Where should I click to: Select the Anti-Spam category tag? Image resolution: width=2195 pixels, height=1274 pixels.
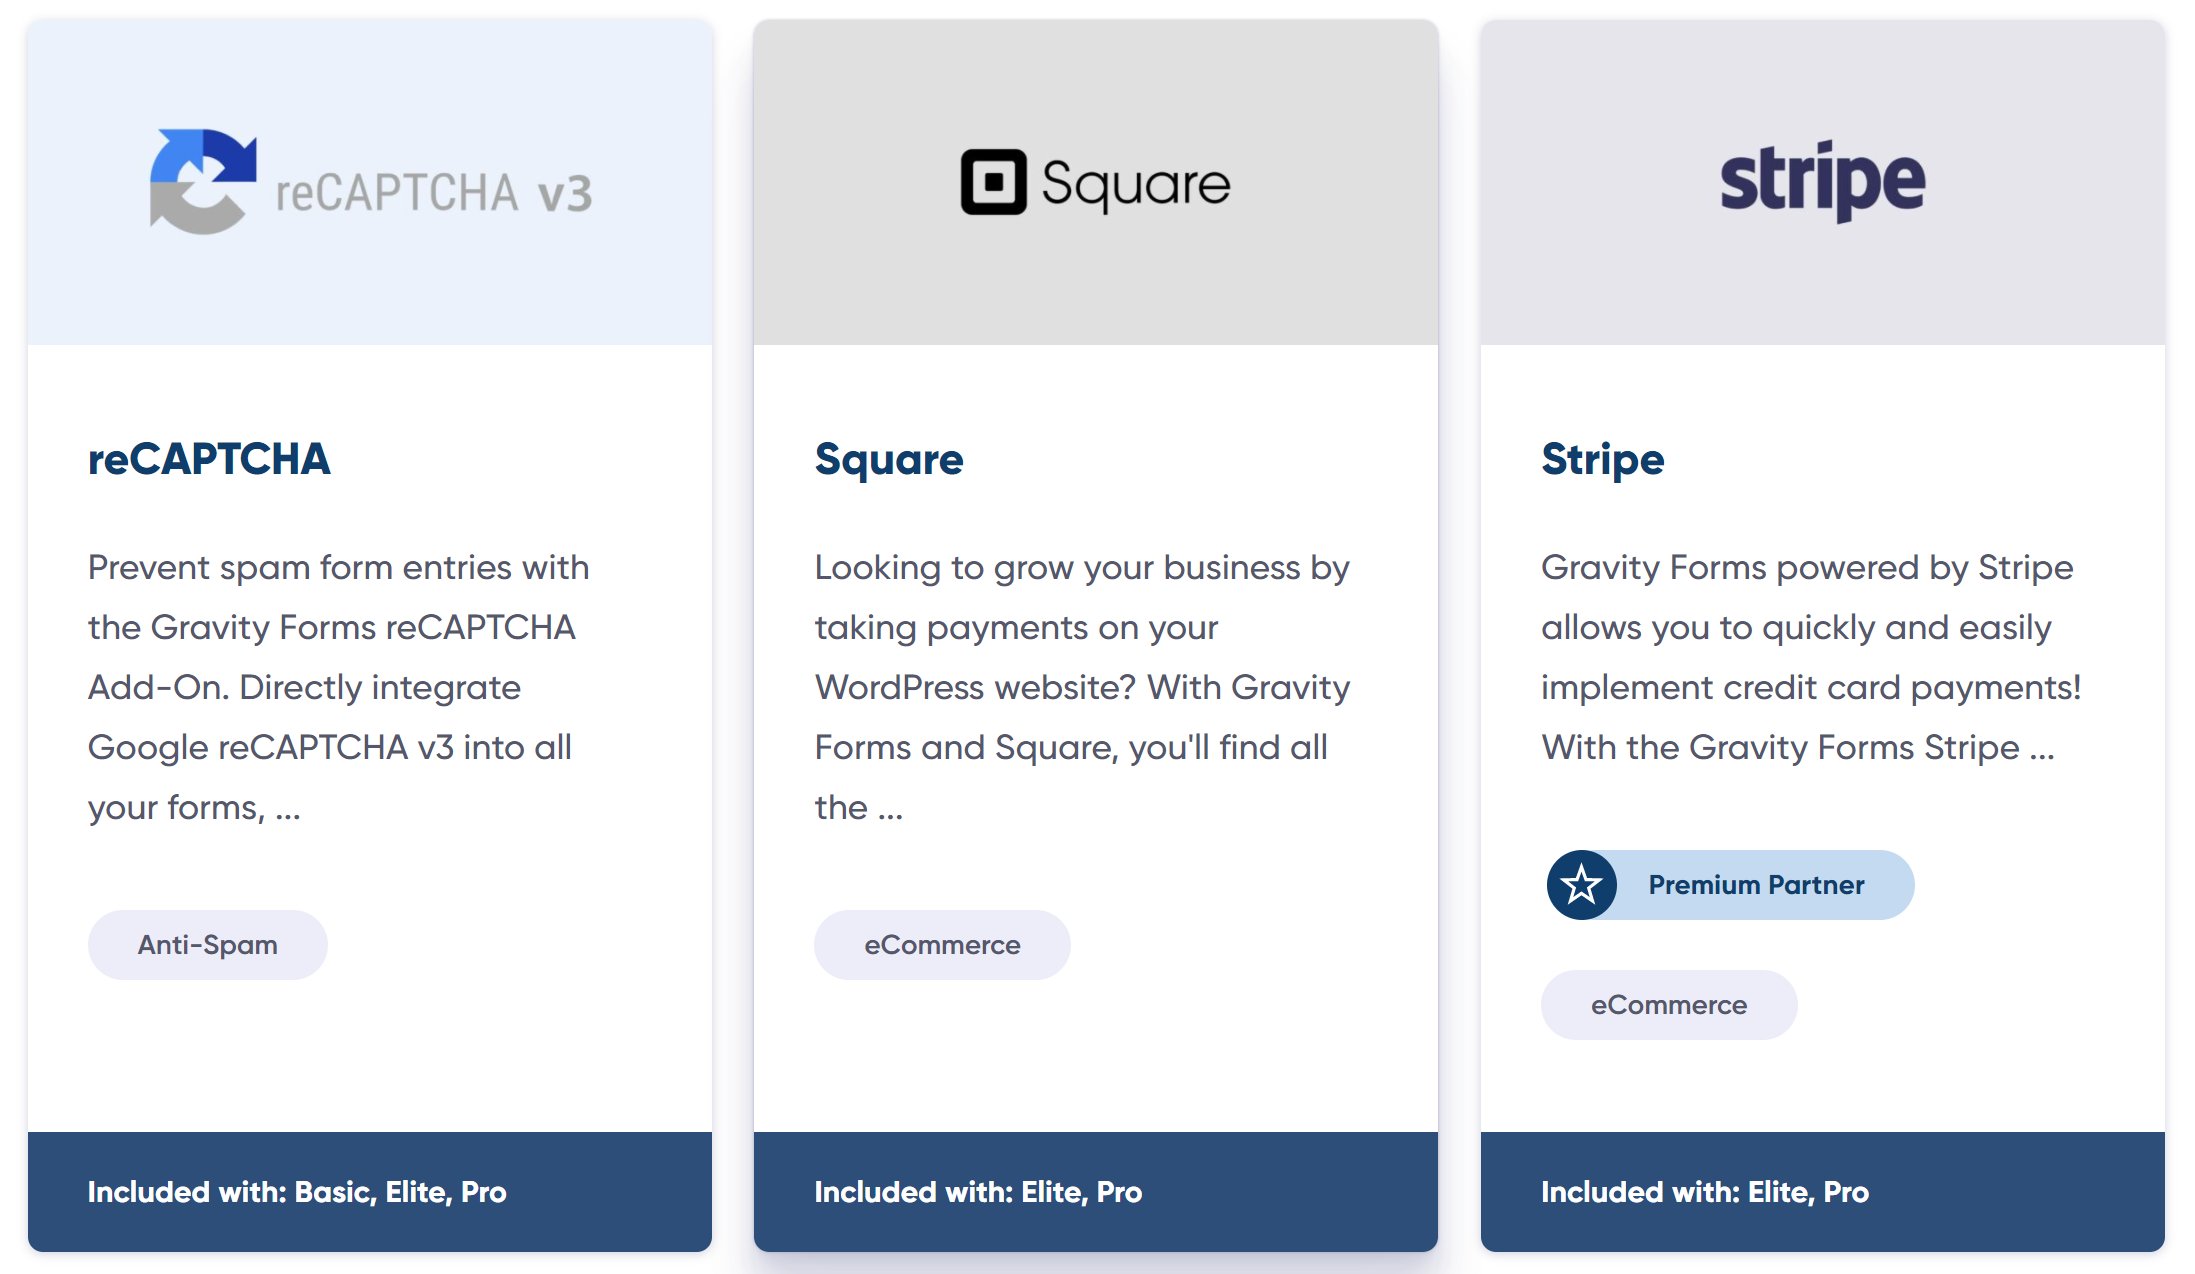[208, 945]
